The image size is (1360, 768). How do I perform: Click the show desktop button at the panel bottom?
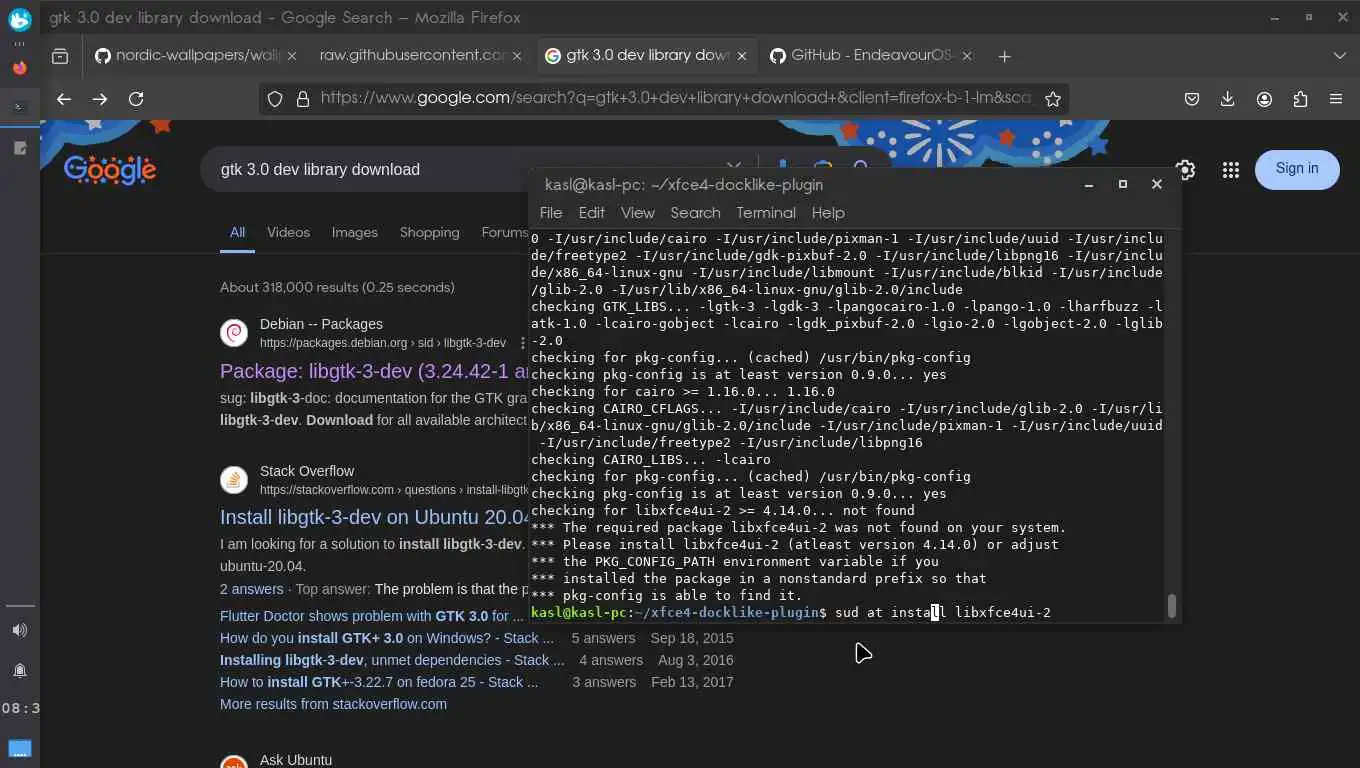19,748
